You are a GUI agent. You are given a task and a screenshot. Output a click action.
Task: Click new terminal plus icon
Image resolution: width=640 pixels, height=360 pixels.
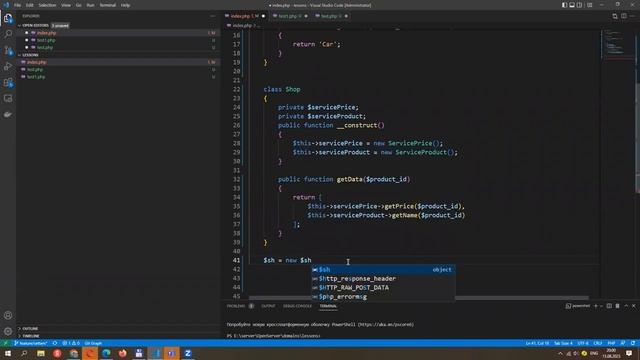point(596,306)
